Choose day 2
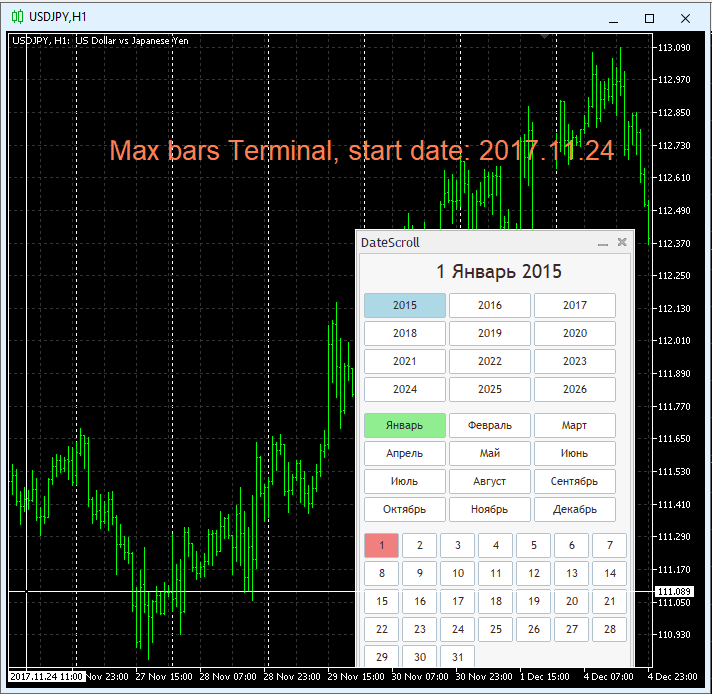712x694 pixels. [x=420, y=545]
